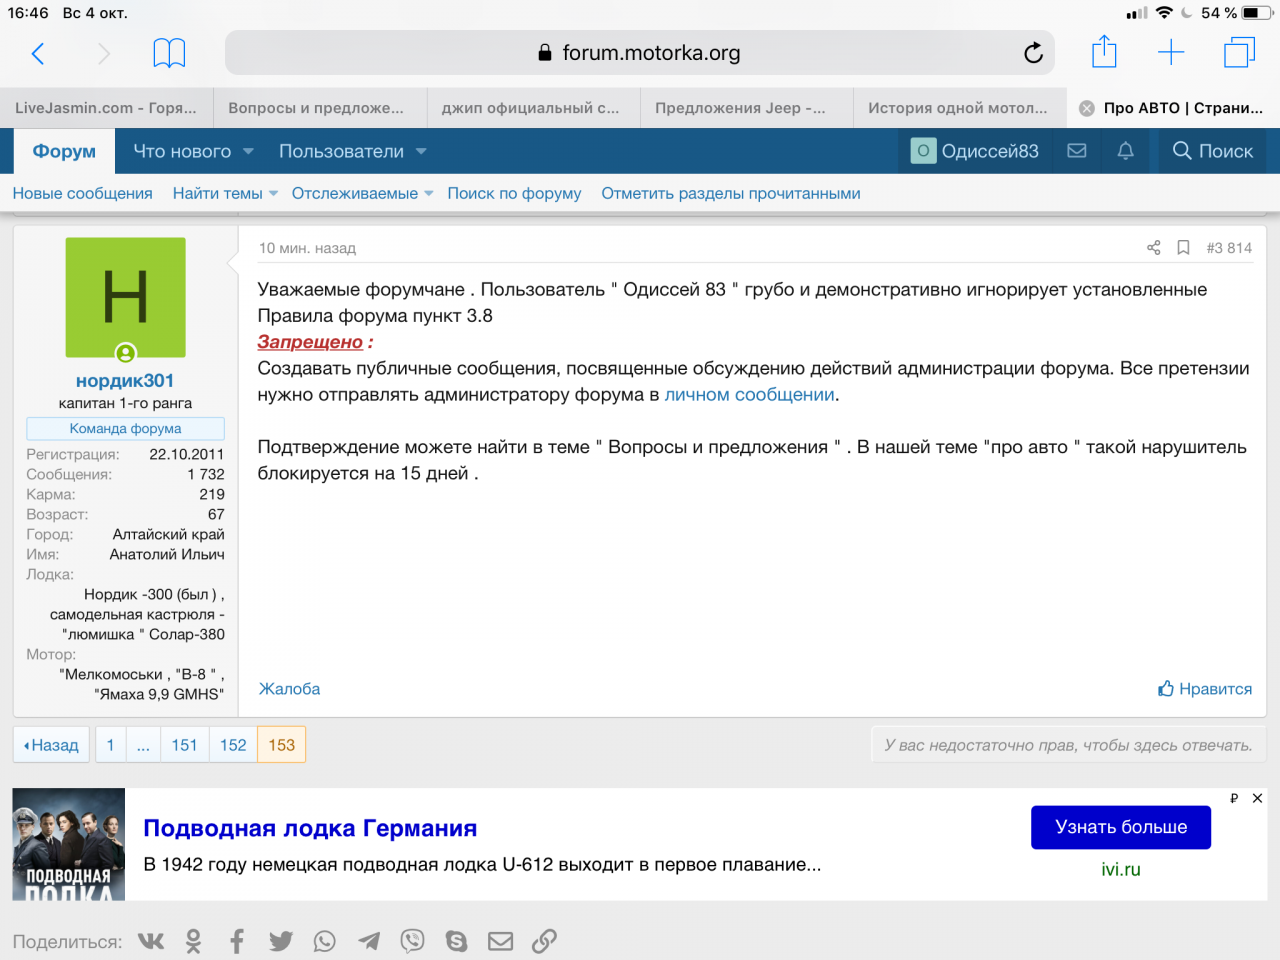Expand the "Пользователи" dropdown arrow
Screen dimensions: 1280x960
[x=421, y=152]
